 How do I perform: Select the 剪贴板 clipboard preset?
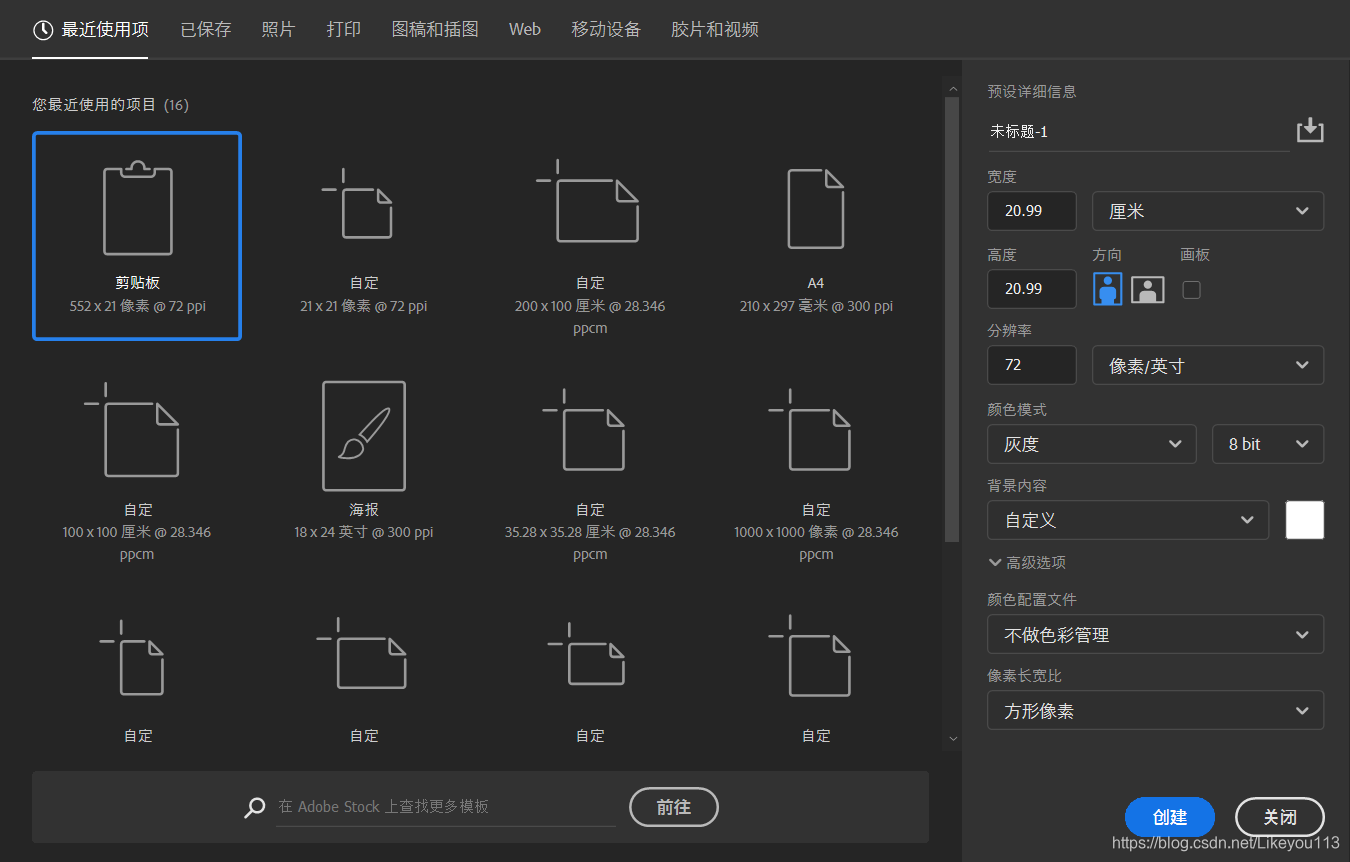click(137, 236)
